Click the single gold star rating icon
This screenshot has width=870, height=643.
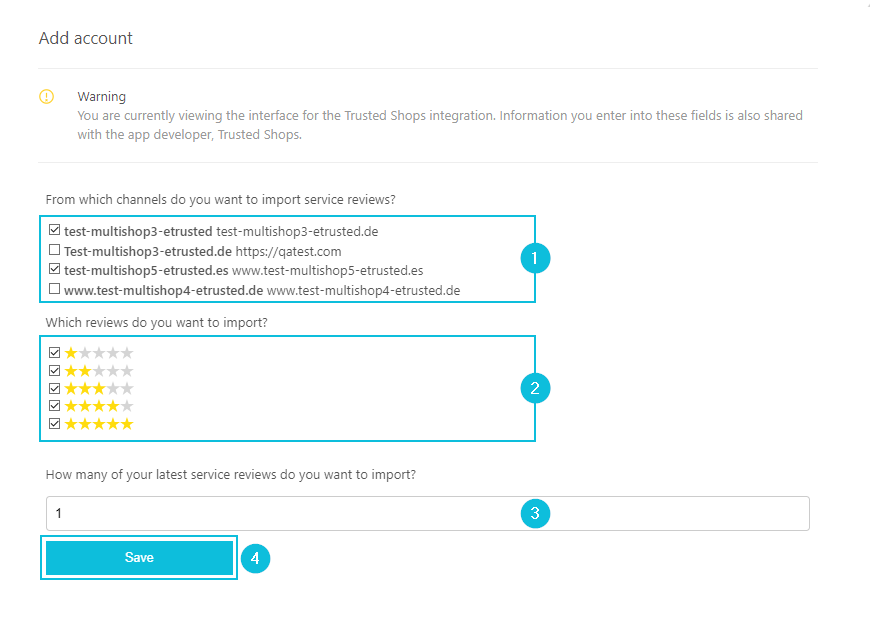coord(99,353)
